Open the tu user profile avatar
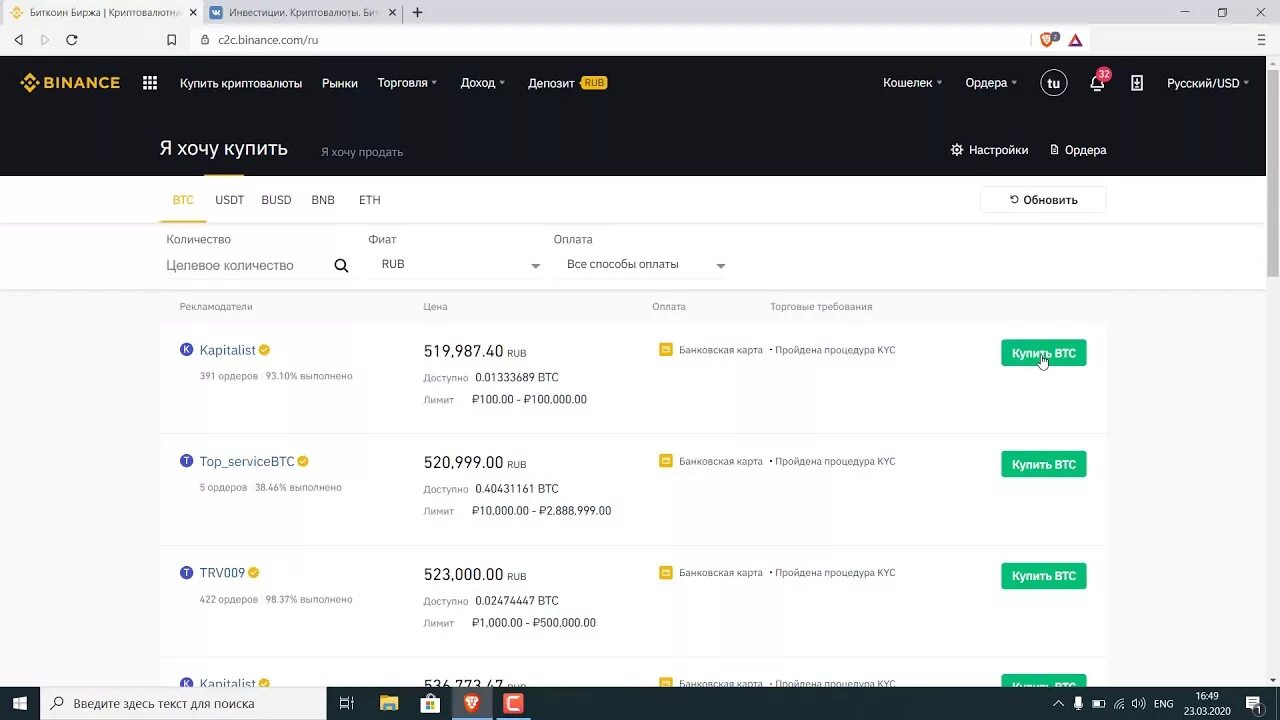 [x=1053, y=83]
